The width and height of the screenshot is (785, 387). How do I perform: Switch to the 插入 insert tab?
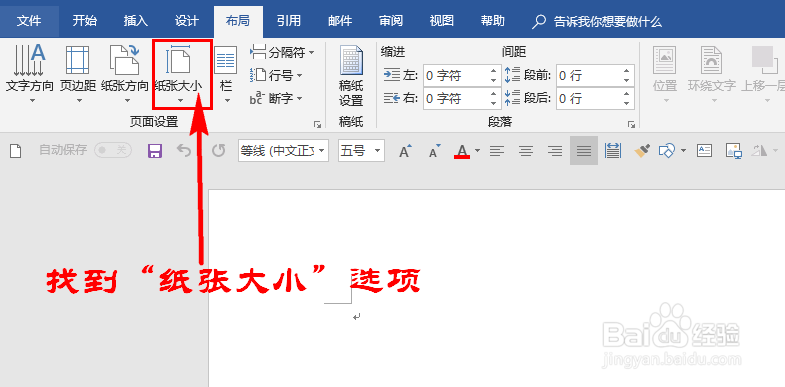point(136,21)
